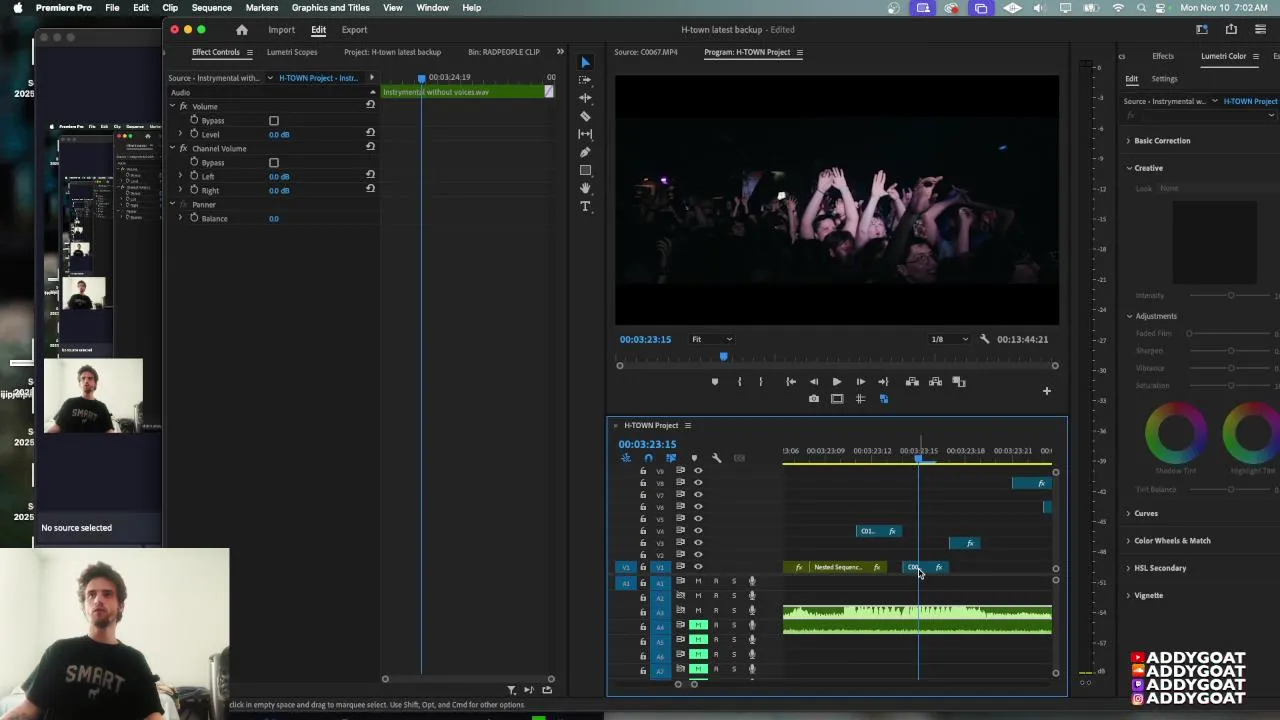The image size is (1280, 720).
Task: Go to Home screen via house icon
Action: 242,30
